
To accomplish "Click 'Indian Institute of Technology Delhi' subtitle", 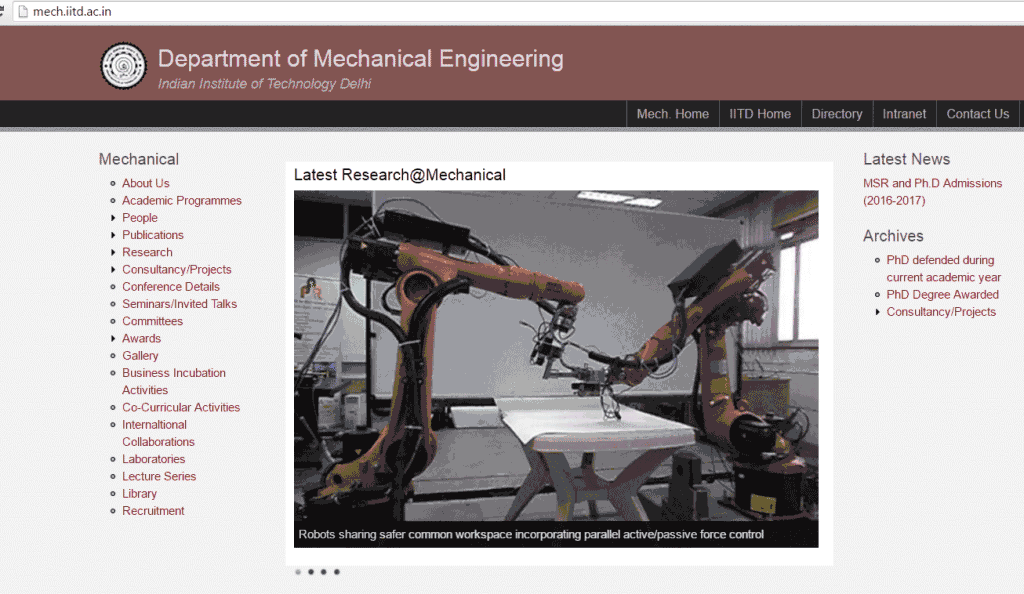I will pos(264,84).
